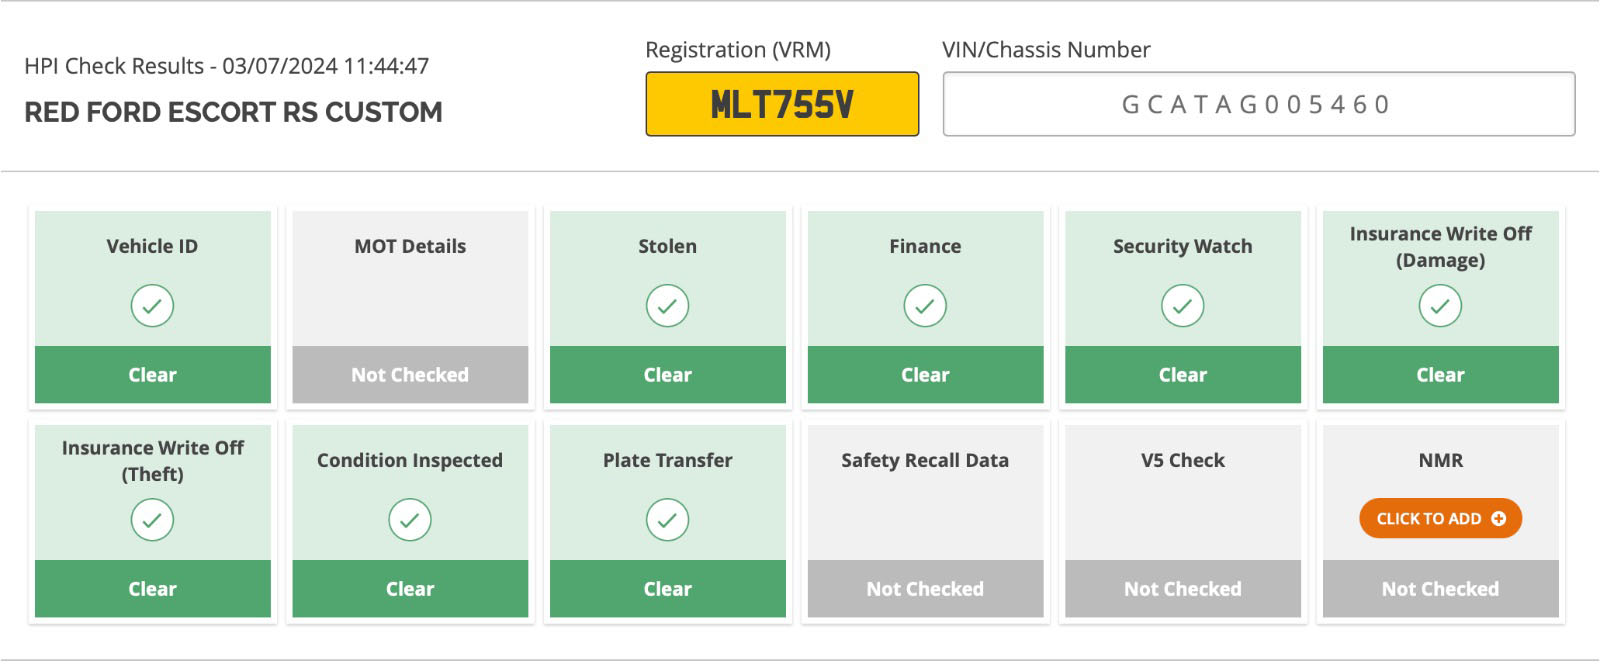Click the Stolen card checkmark icon
Image resolution: width=1600 pixels, height=664 pixels.
[x=667, y=306]
